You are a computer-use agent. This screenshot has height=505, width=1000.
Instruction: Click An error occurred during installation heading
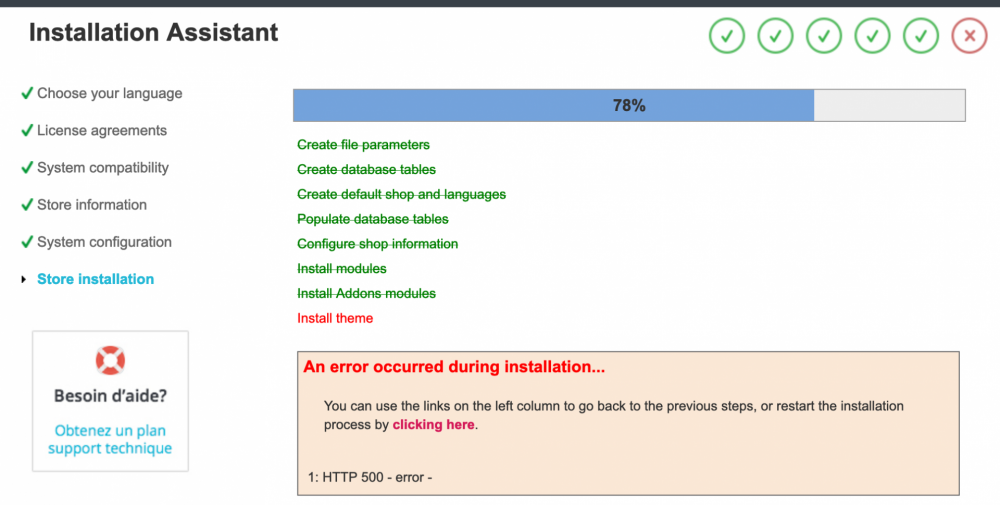pos(454,367)
